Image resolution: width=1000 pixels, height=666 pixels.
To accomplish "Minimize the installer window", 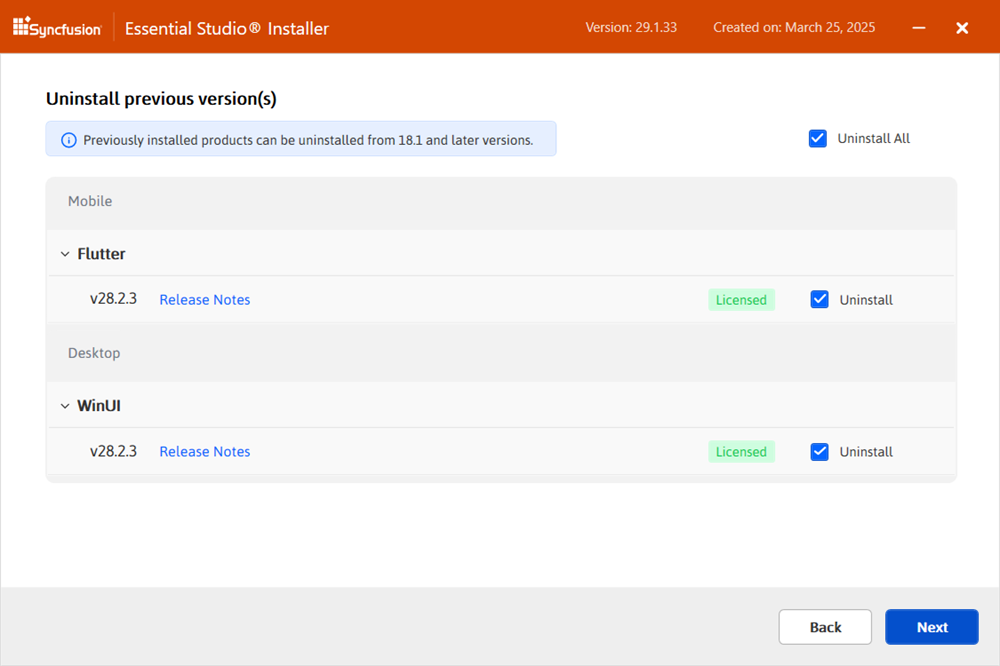I will tap(918, 27).
